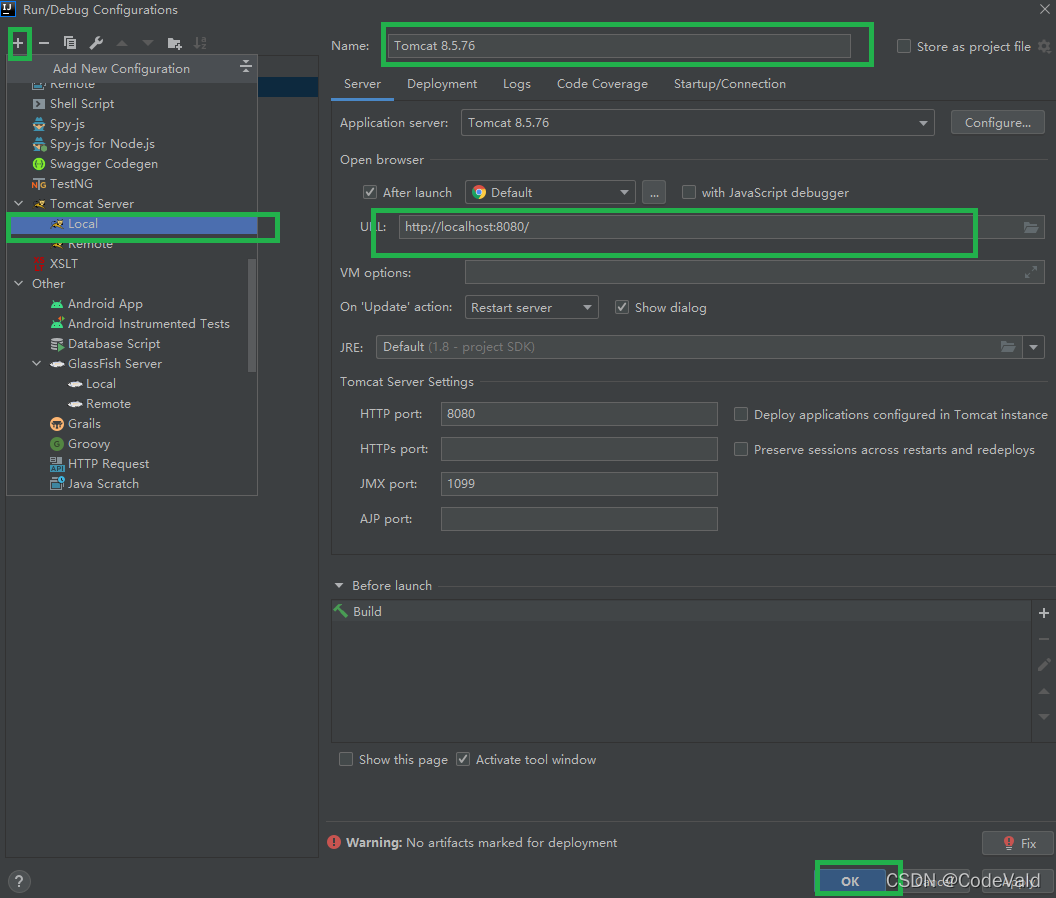Enable Deploy applications configured in Tomcat instance

[x=740, y=414]
